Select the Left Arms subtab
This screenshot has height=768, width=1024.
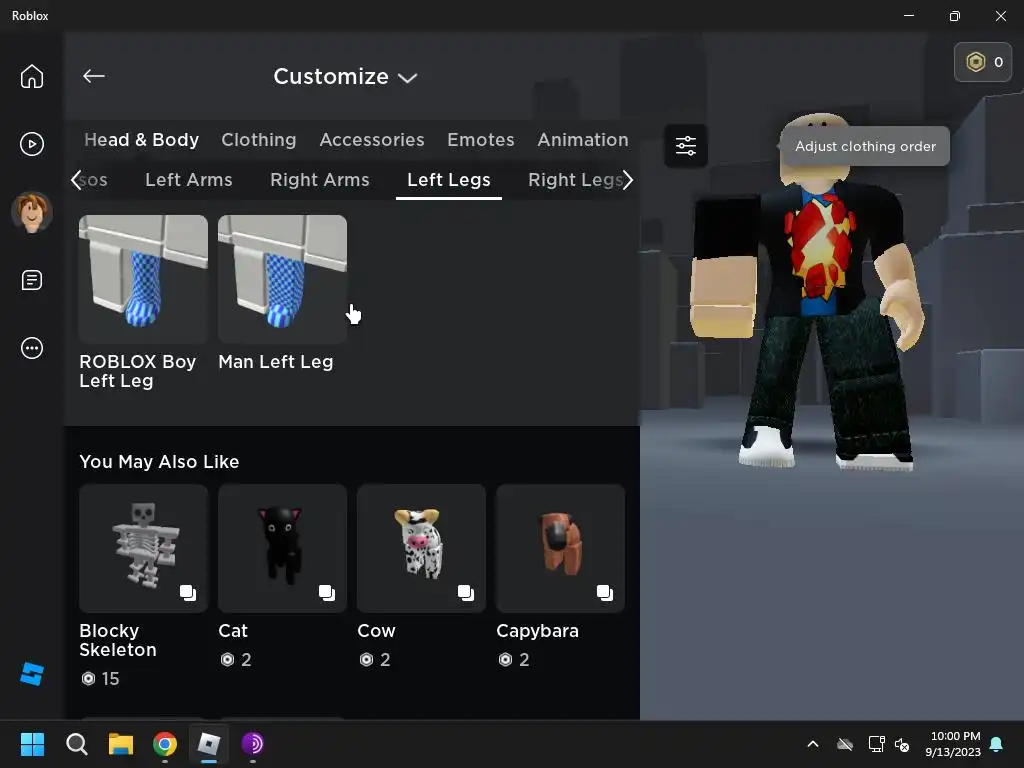pyautogui.click(x=189, y=180)
